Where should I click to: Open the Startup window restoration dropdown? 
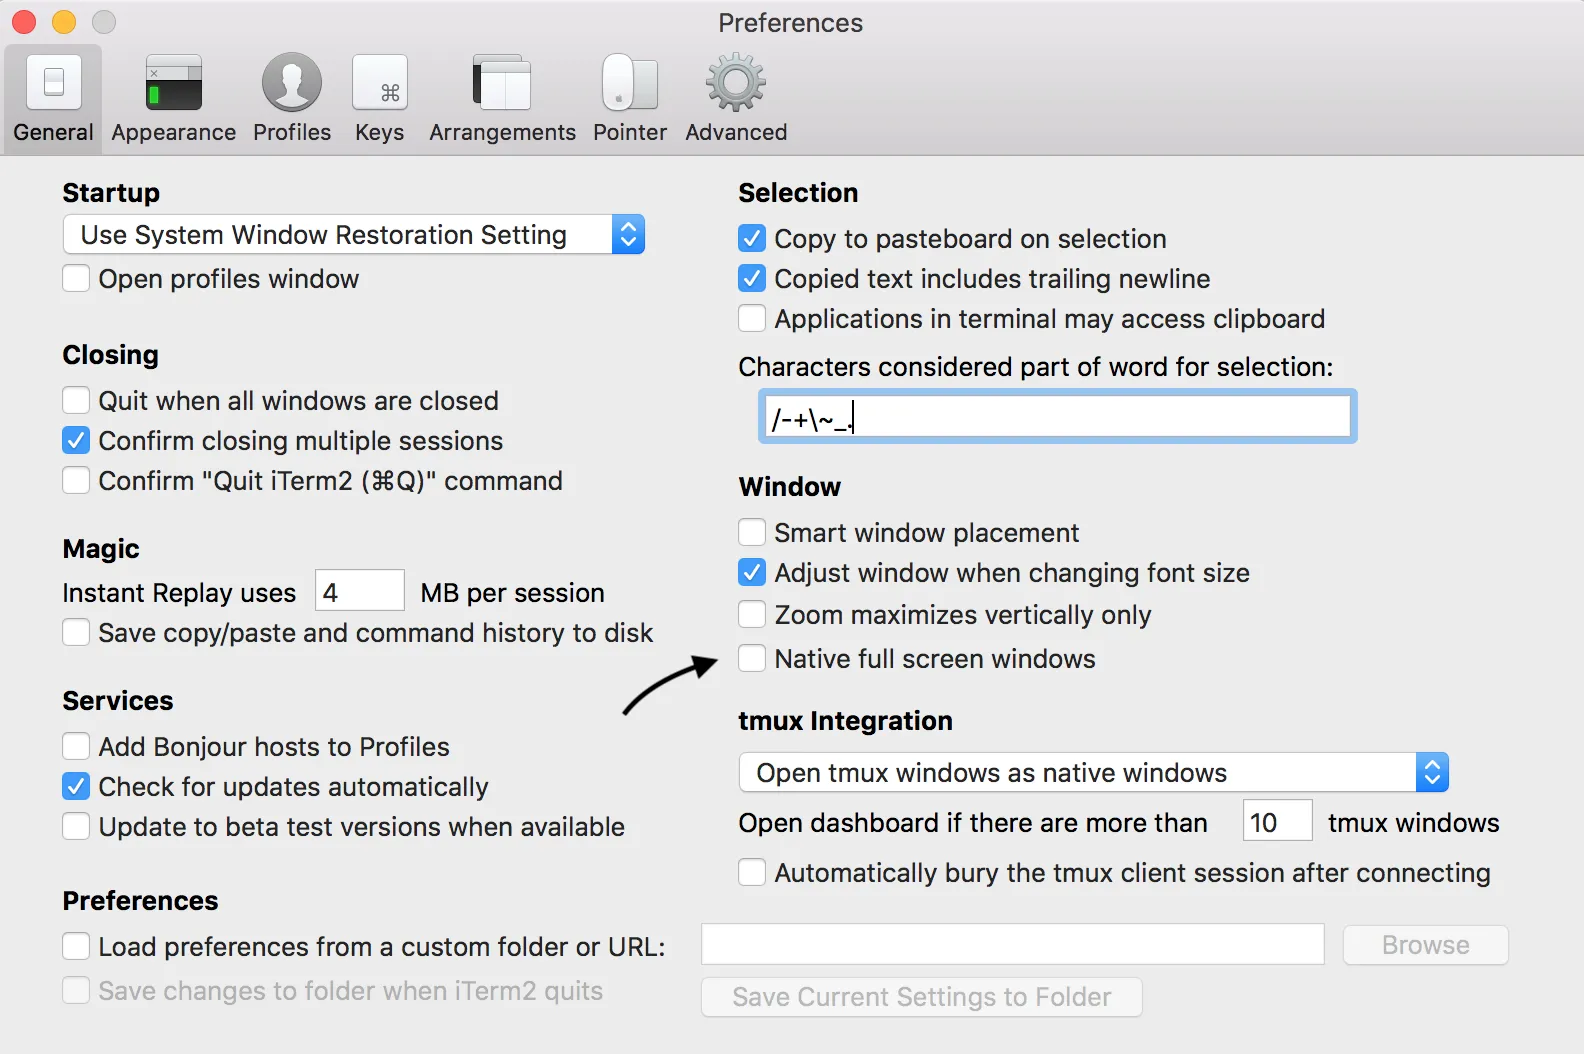[x=354, y=234]
